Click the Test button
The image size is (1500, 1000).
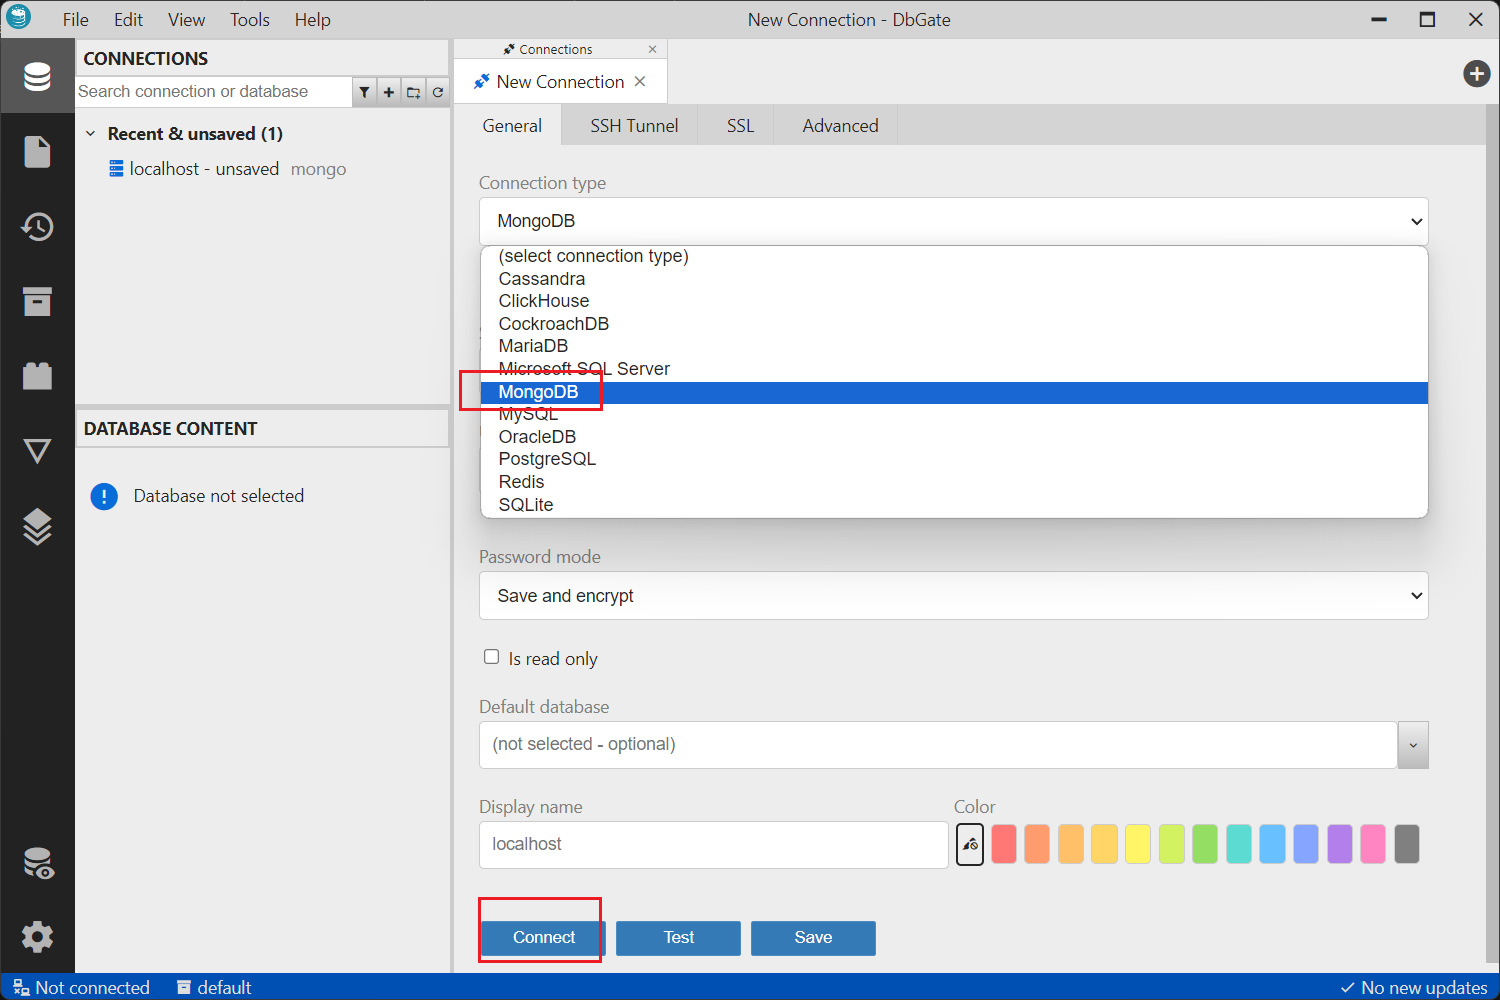point(678,938)
